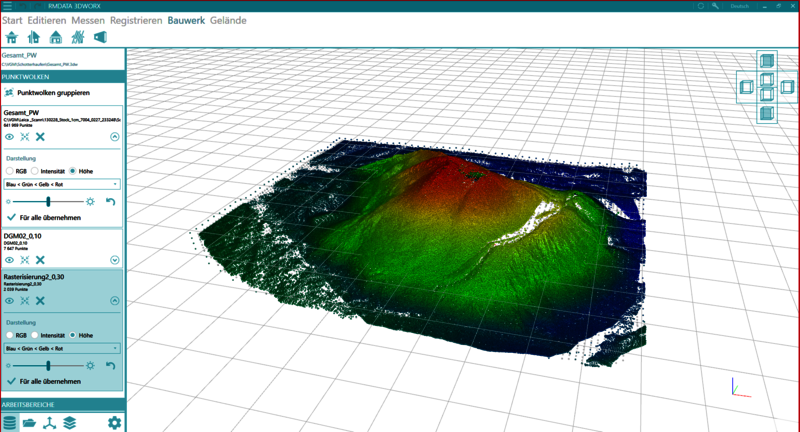Click Für alle übernehmen under Gesamt_PW
The width and height of the screenshot is (800, 432).
pyautogui.click(x=44, y=217)
